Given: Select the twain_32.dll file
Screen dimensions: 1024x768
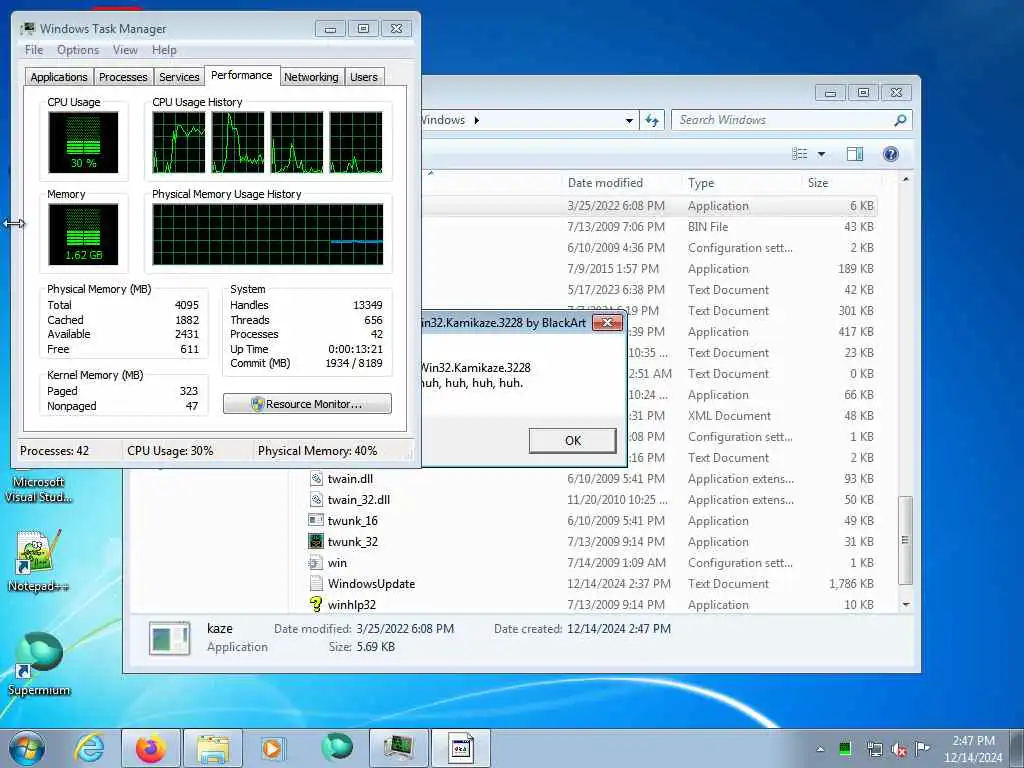Looking at the screenshot, I should point(359,500).
